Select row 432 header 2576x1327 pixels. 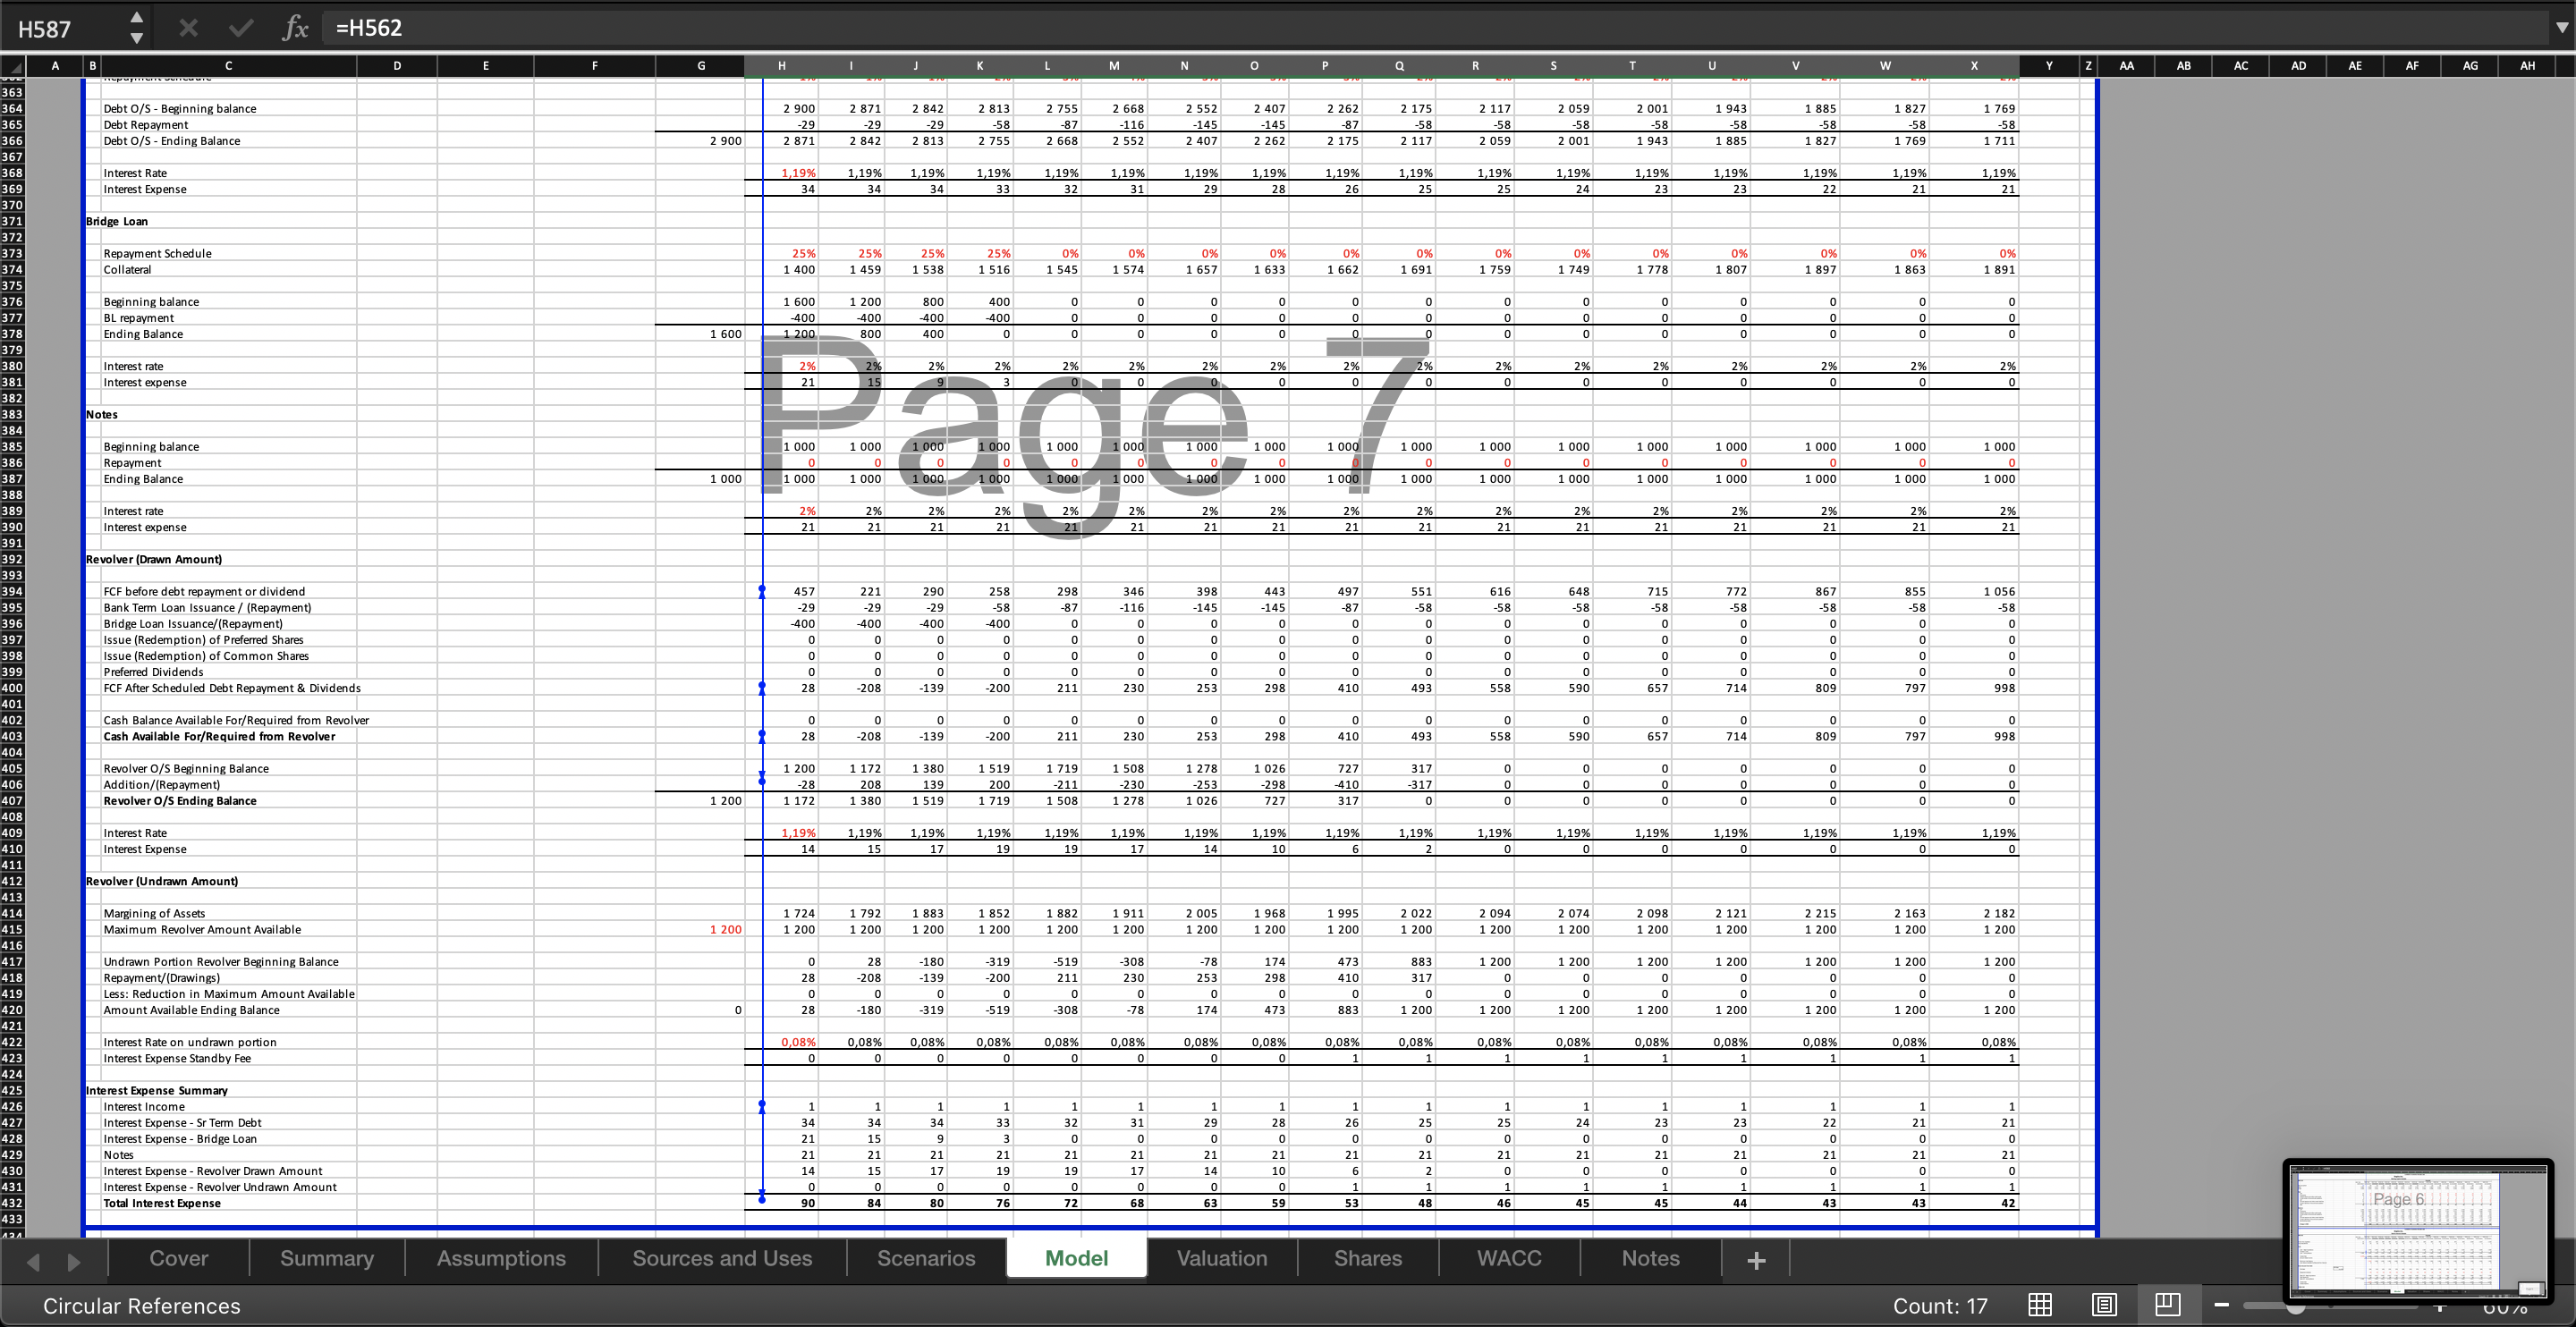coord(12,1203)
